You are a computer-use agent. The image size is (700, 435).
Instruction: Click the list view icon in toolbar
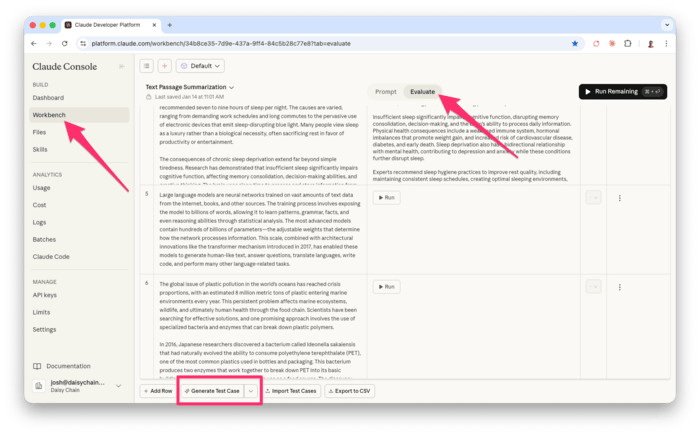tap(147, 66)
